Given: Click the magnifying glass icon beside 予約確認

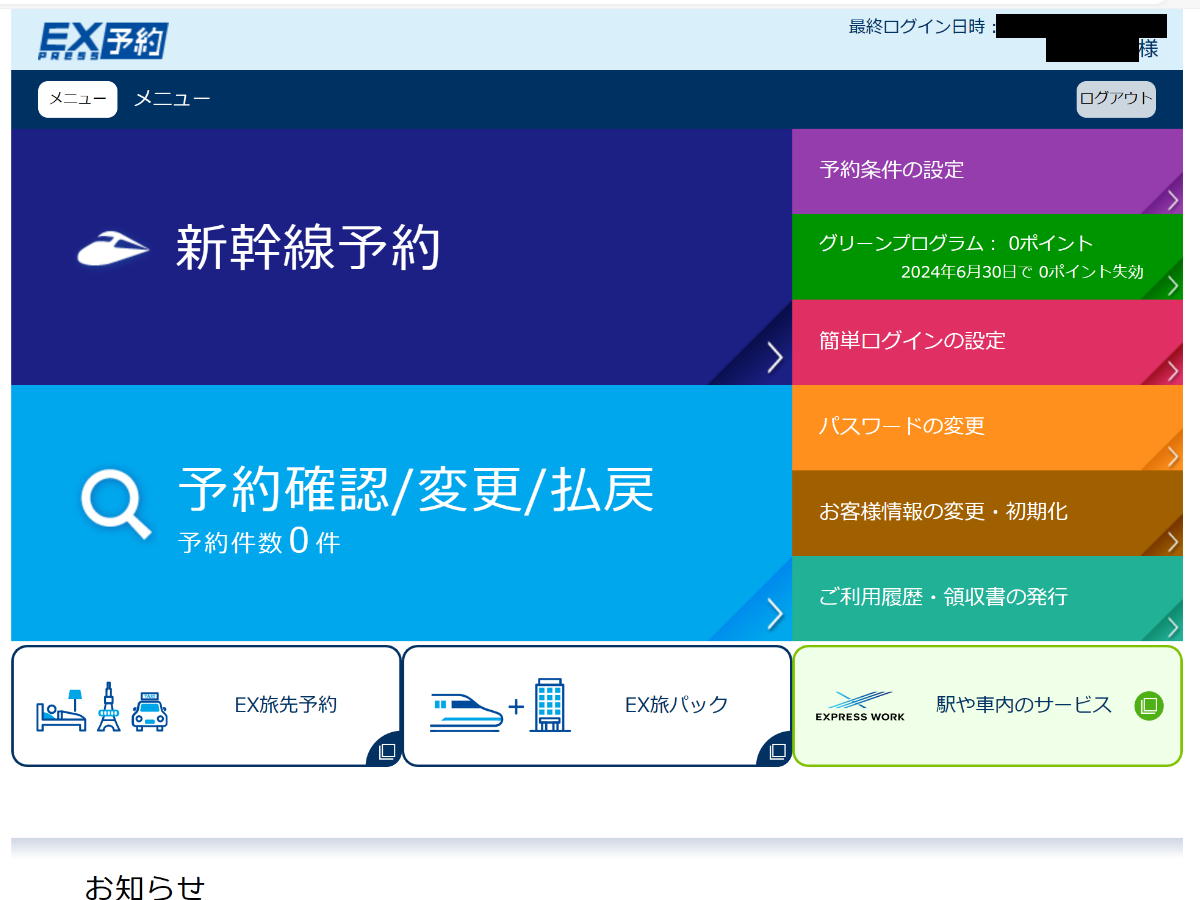Looking at the screenshot, I should click(116, 503).
